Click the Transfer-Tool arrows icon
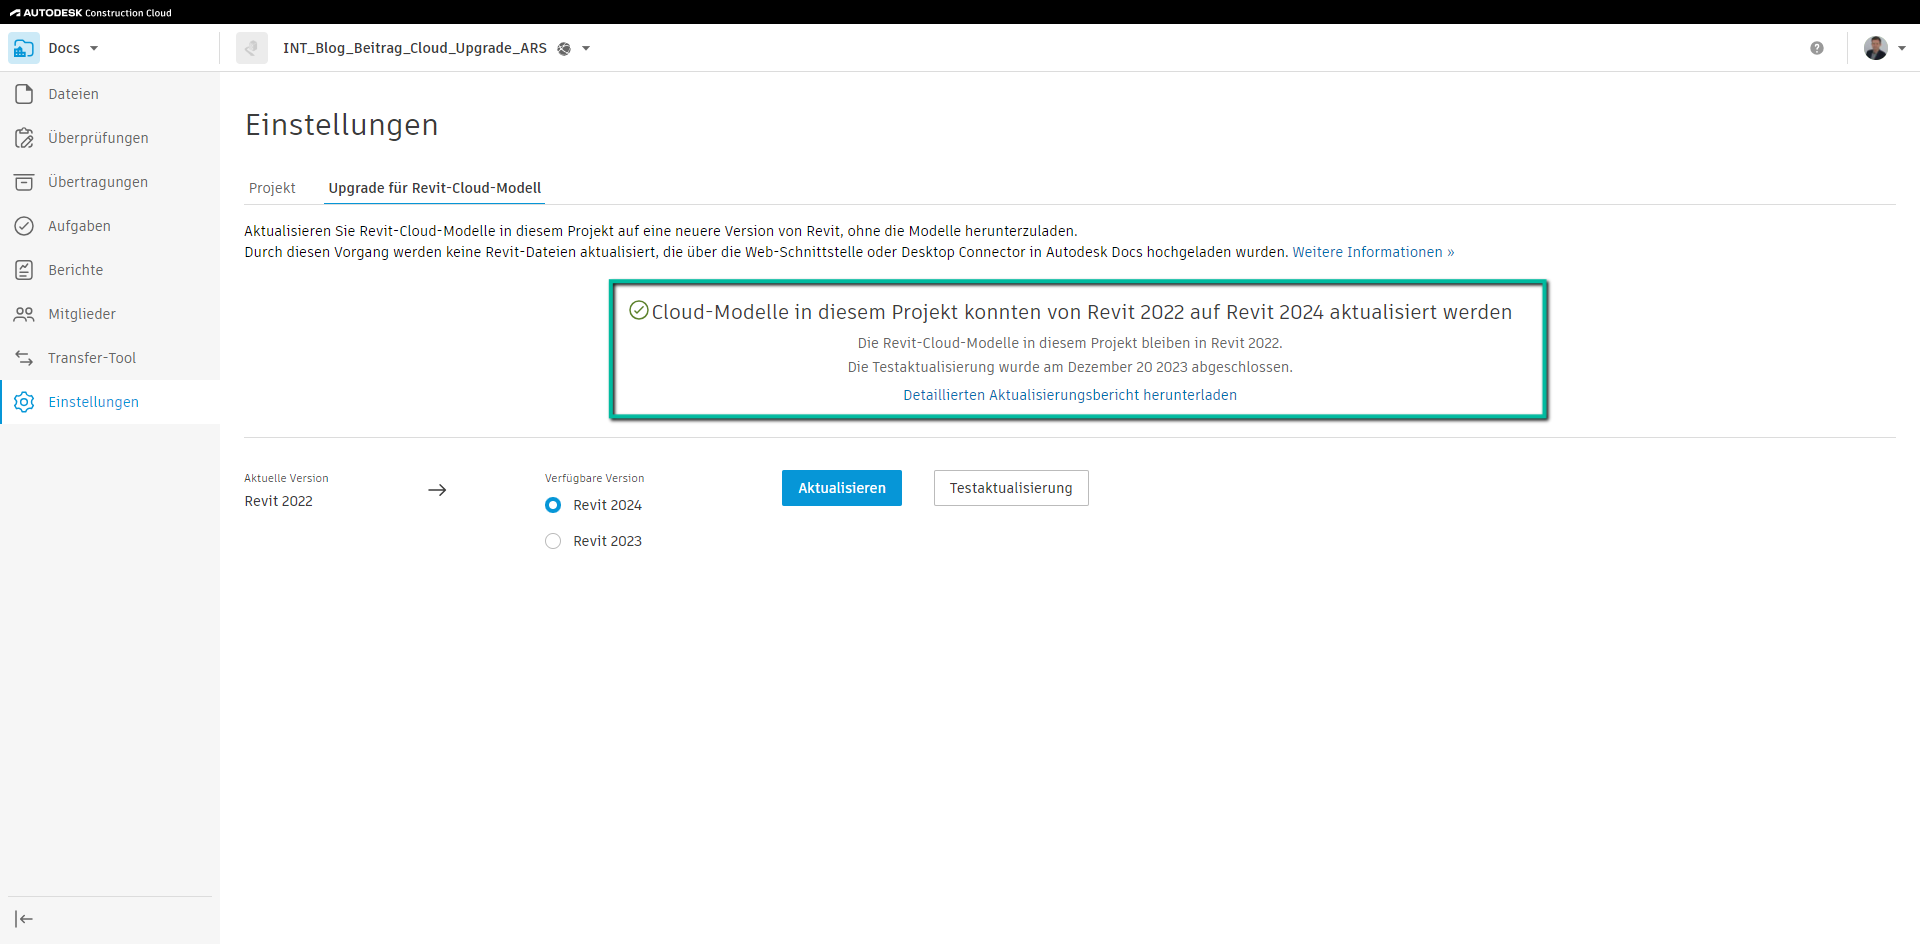1920x944 pixels. point(24,358)
